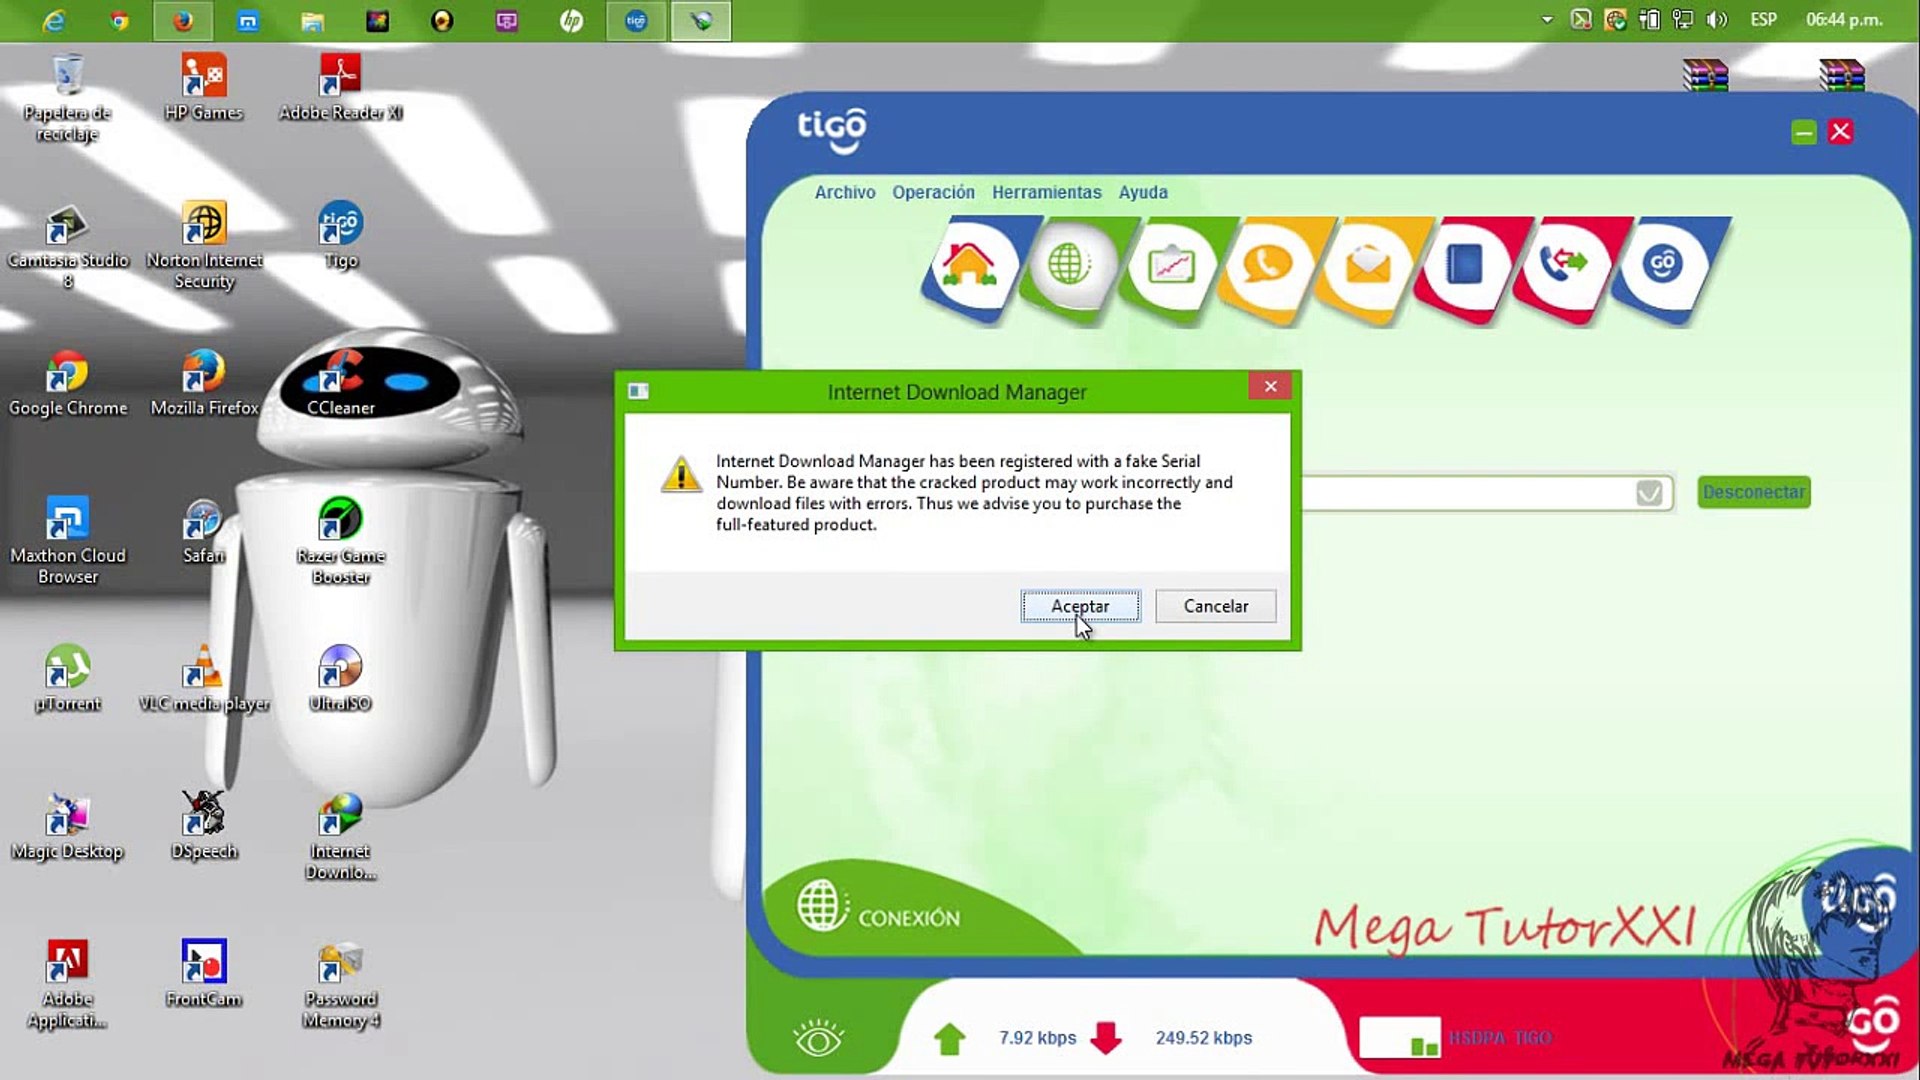Click the eye icon at Tigo window bottom
This screenshot has width=1920, height=1080.
click(x=819, y=1039)
